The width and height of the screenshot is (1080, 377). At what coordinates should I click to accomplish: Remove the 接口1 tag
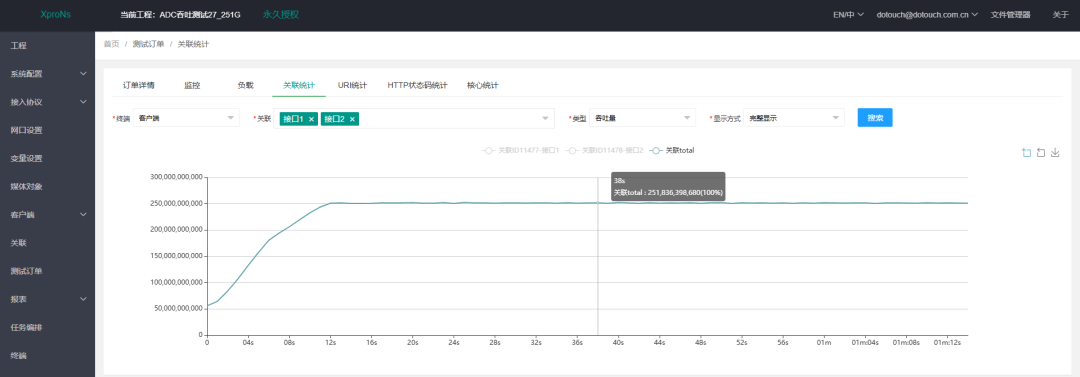coord(311,119)
